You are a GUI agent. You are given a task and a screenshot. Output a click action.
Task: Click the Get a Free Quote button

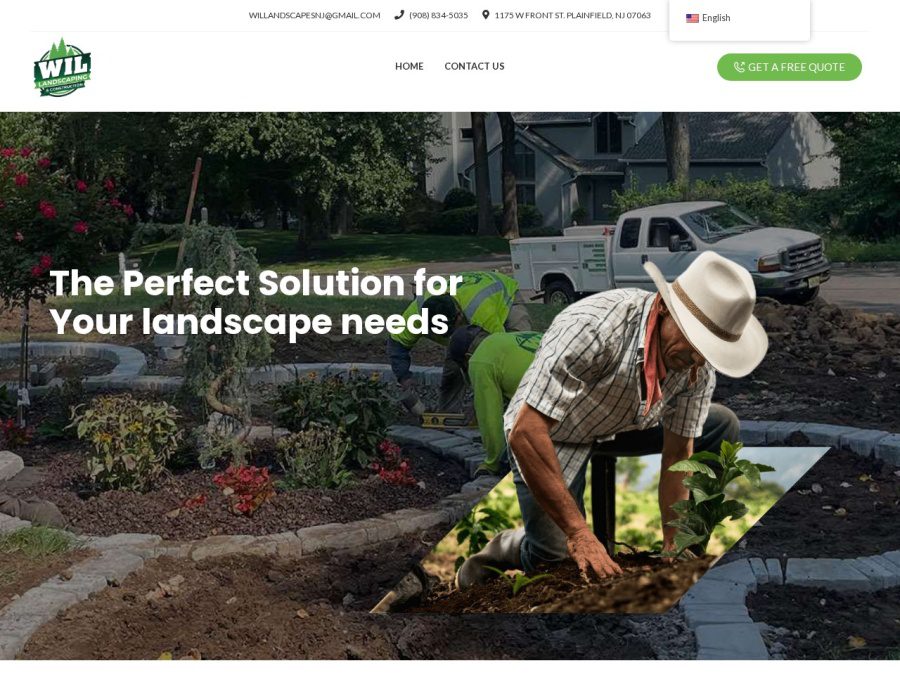[789, 67]
